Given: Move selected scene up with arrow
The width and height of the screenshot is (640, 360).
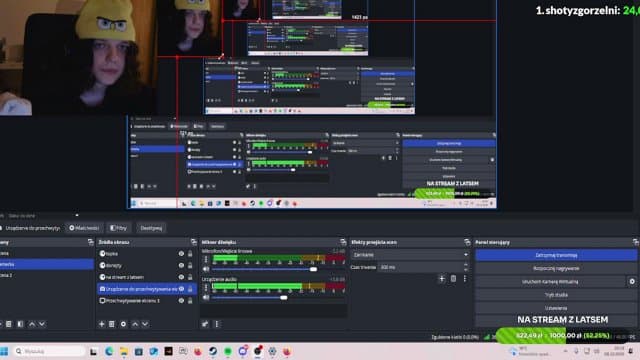Looking at the screenshot, I should pyautogui.click(x=32, y=324).
